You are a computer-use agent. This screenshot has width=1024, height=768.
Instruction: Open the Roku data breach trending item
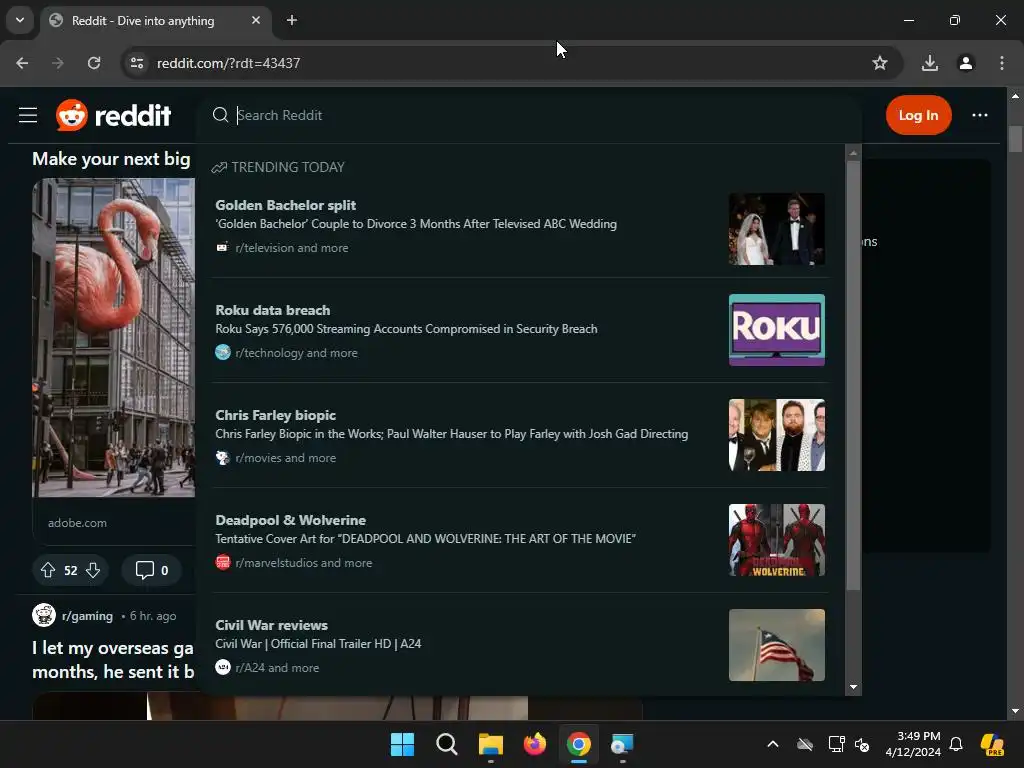(520, 330)
